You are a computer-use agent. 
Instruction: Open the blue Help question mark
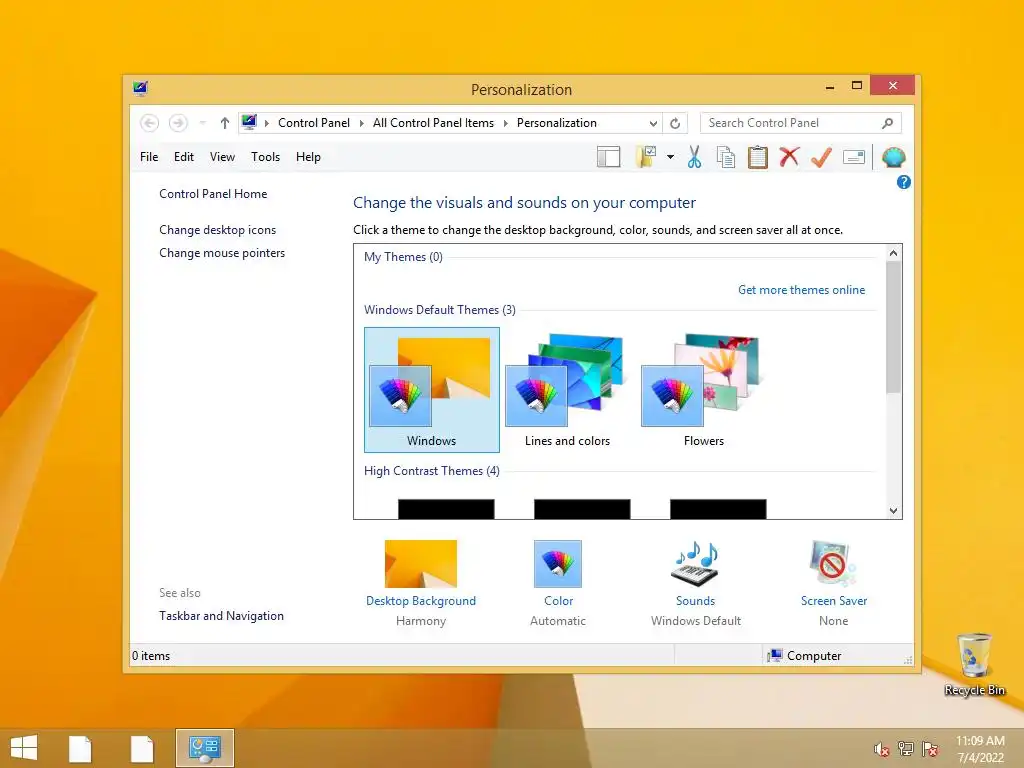904,182
